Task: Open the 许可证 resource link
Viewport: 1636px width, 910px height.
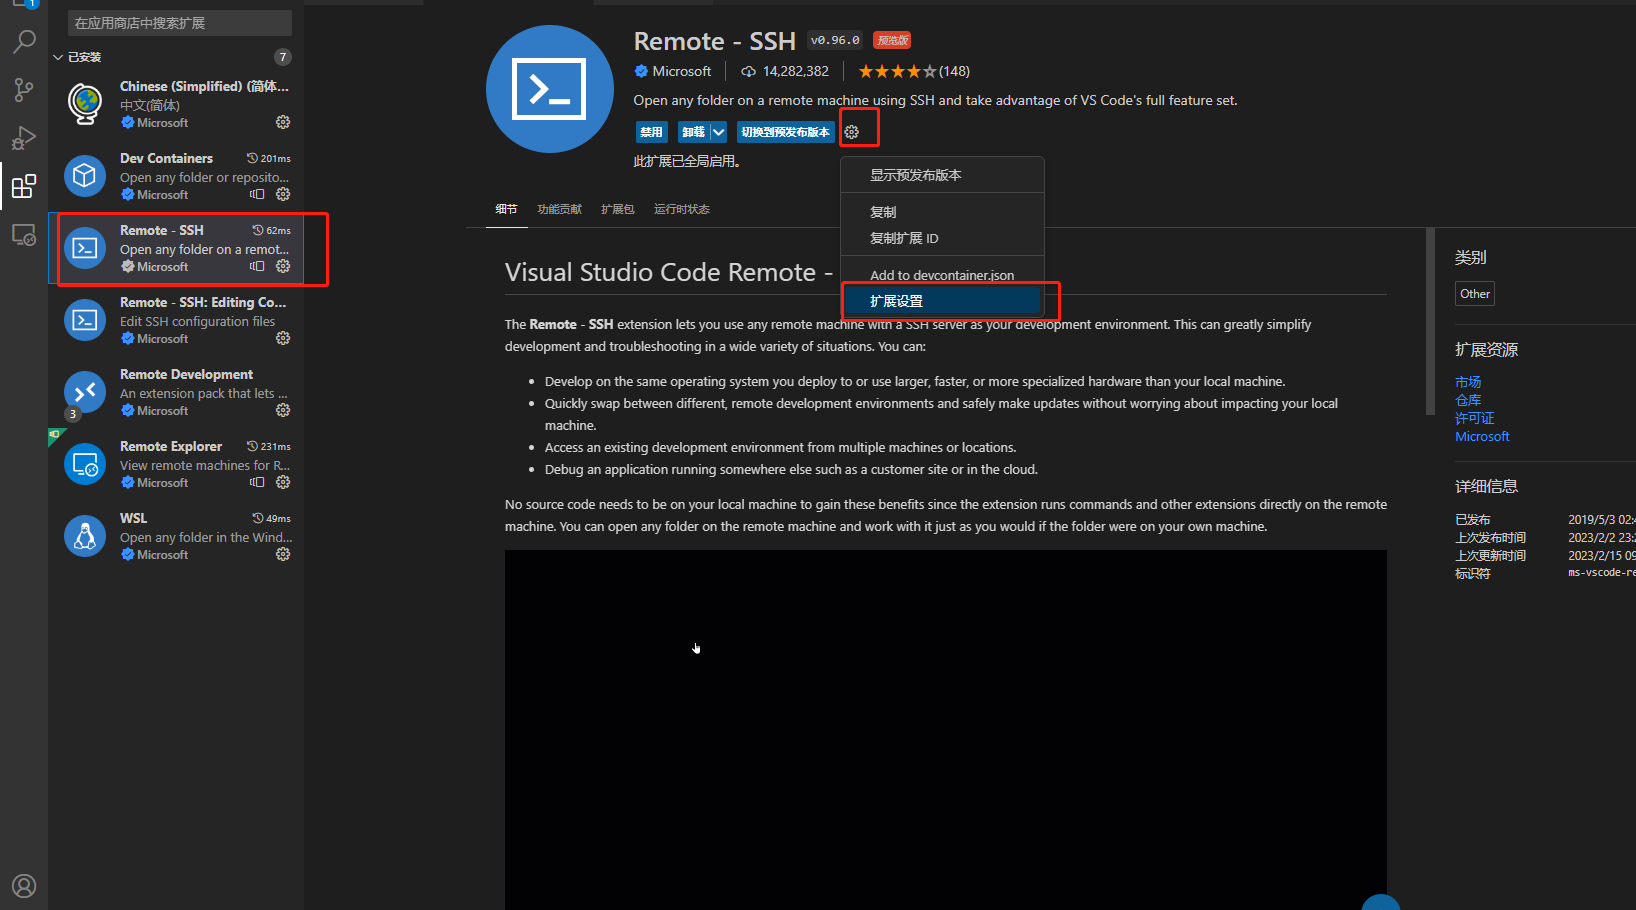Action: 1474,418
